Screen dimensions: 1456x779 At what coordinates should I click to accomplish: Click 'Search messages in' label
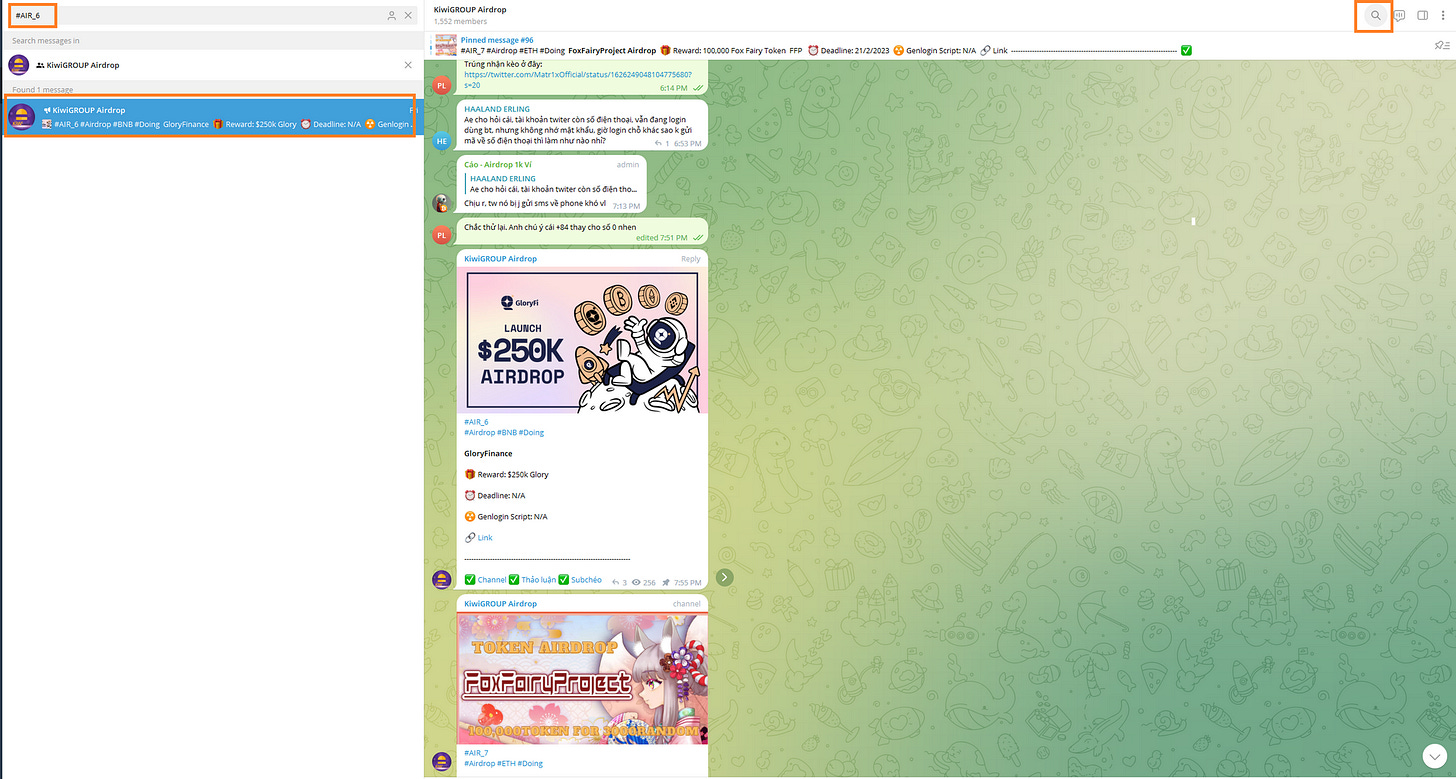pos(46,41)
